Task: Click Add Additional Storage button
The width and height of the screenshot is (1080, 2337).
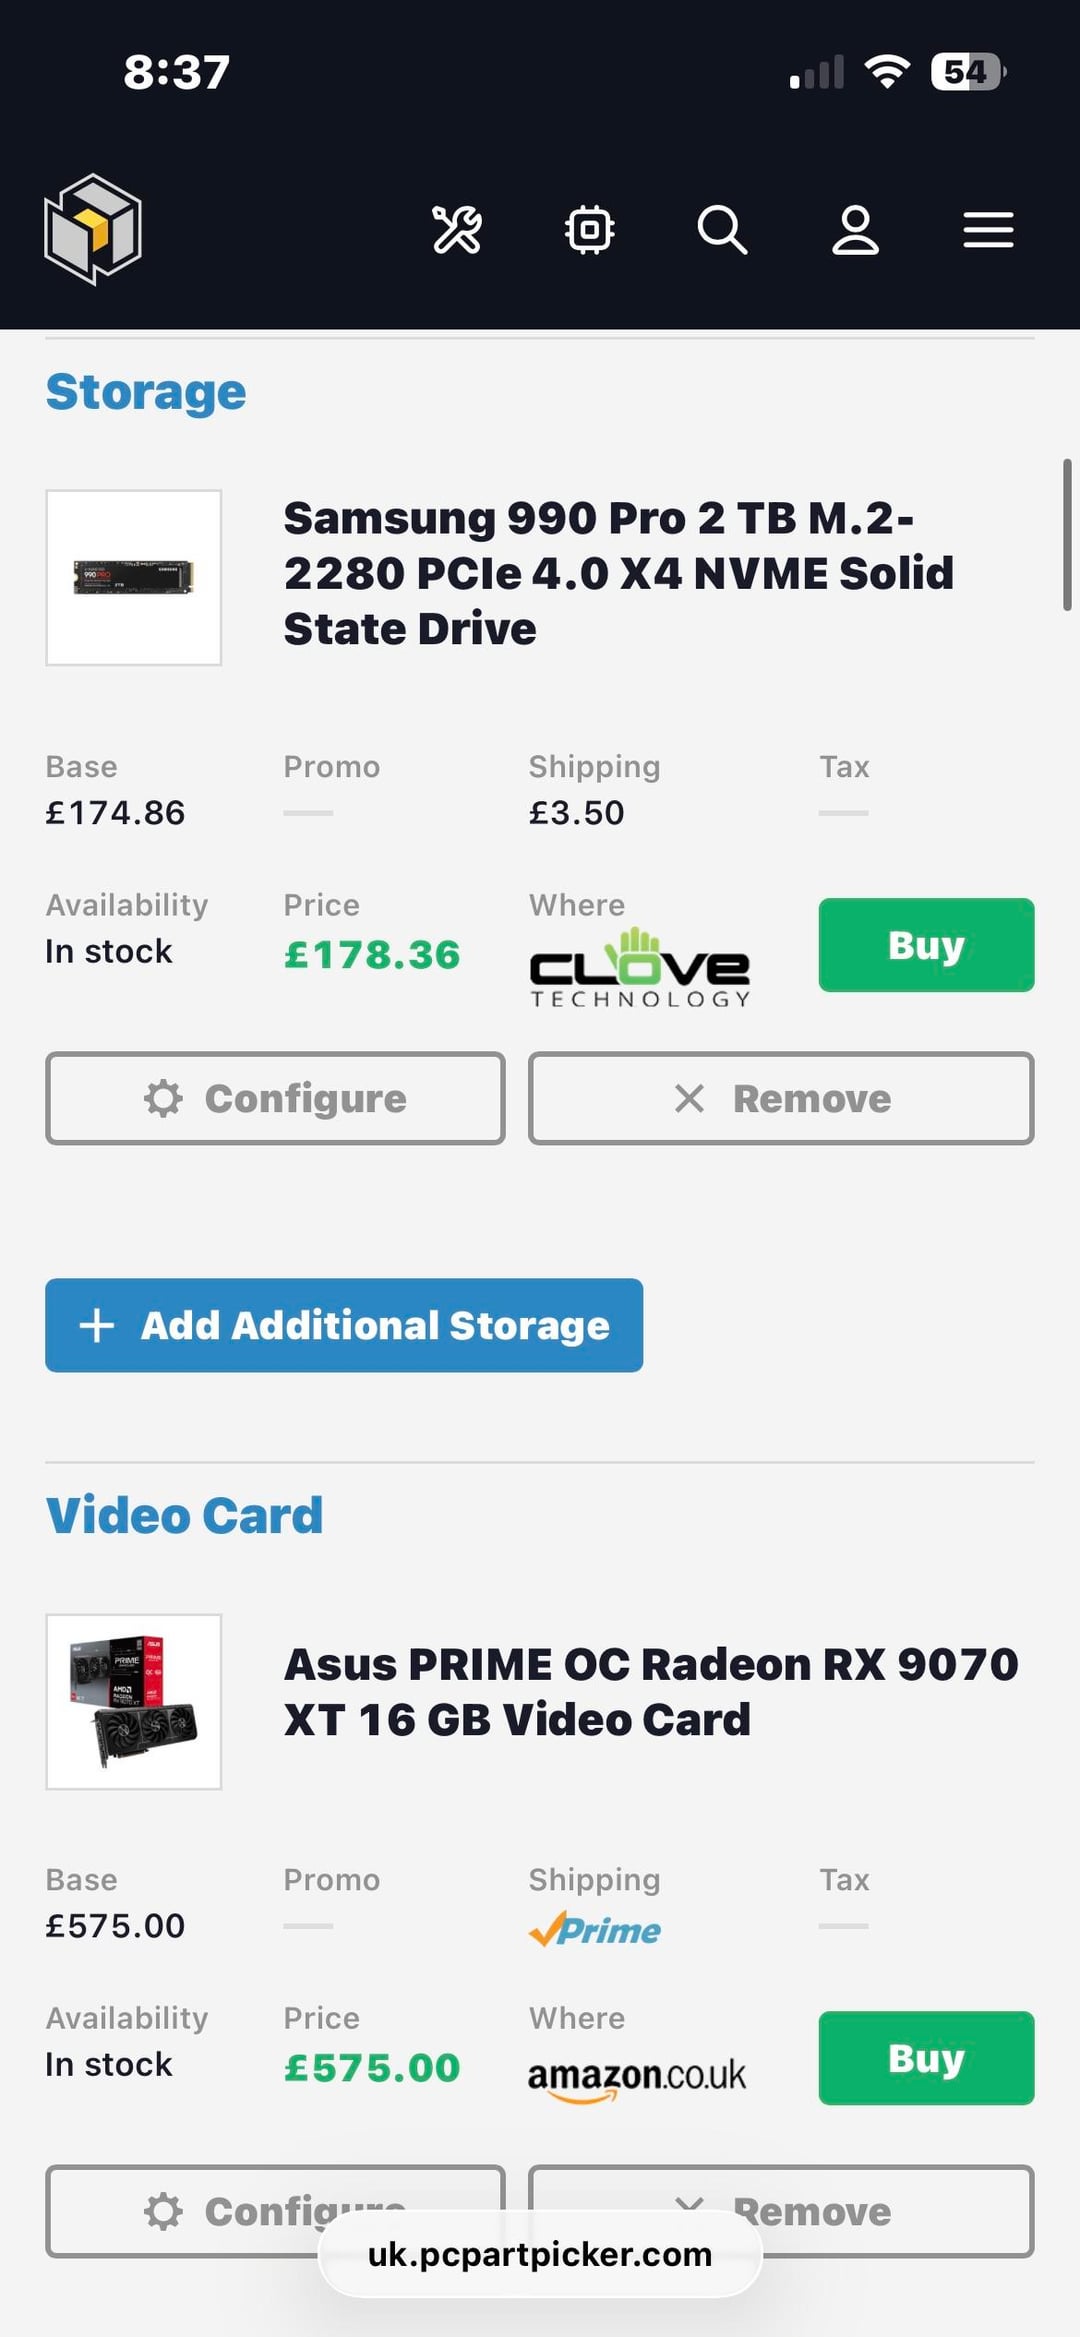Action: [344, 1325]
